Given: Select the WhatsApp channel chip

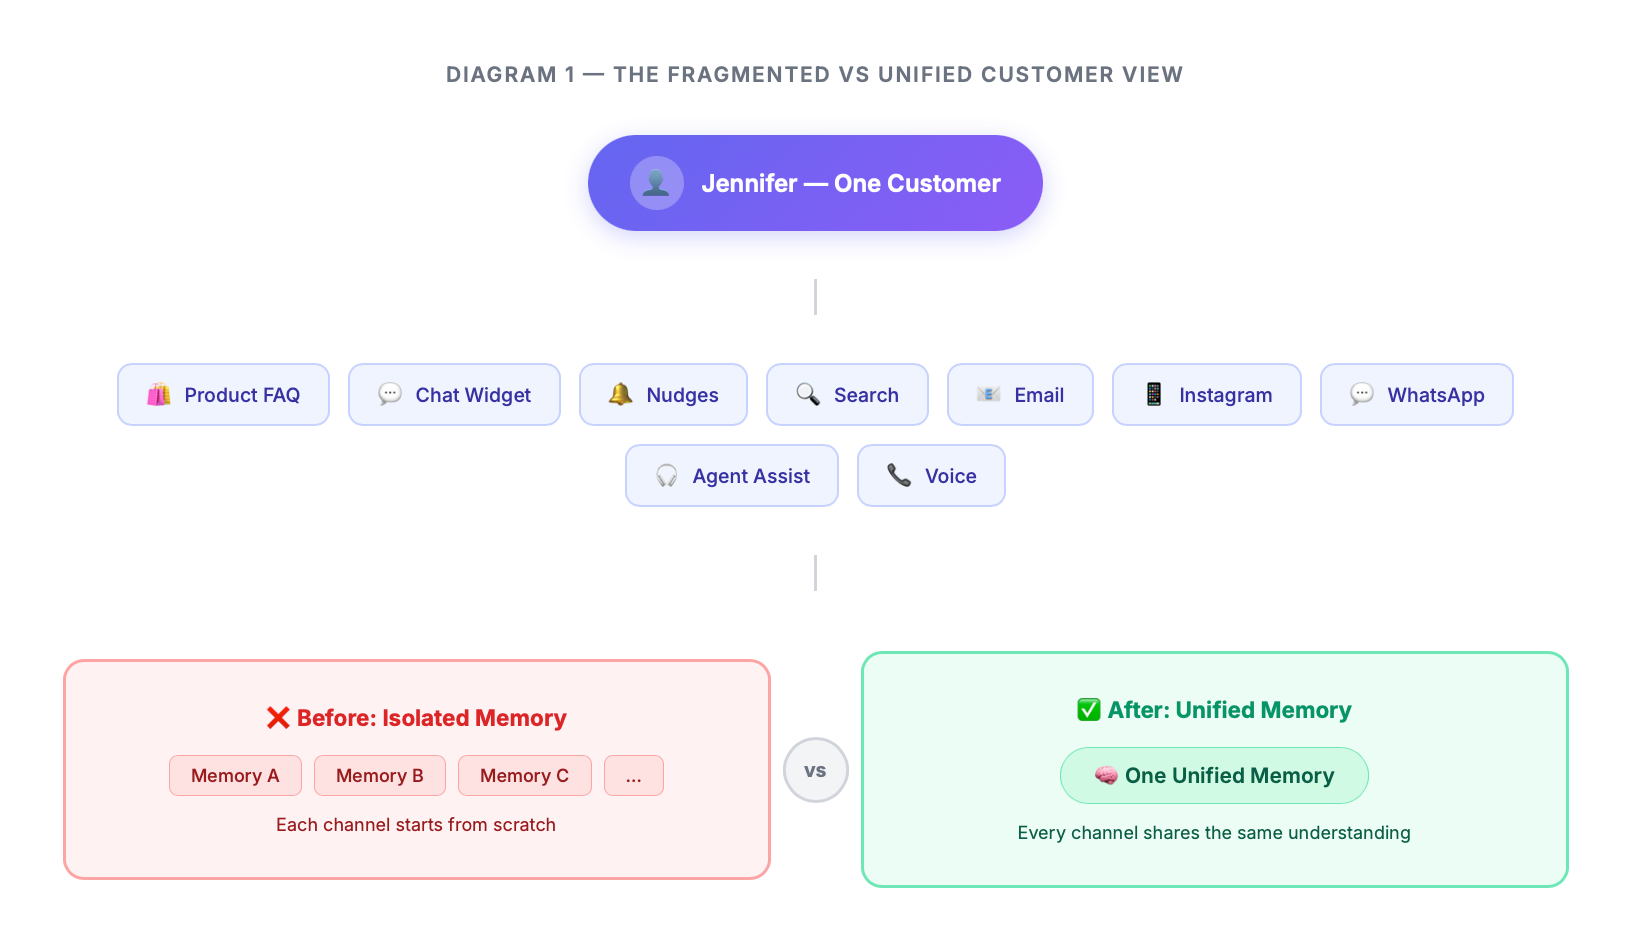Looking at the screenshot, I should 1416,395.
